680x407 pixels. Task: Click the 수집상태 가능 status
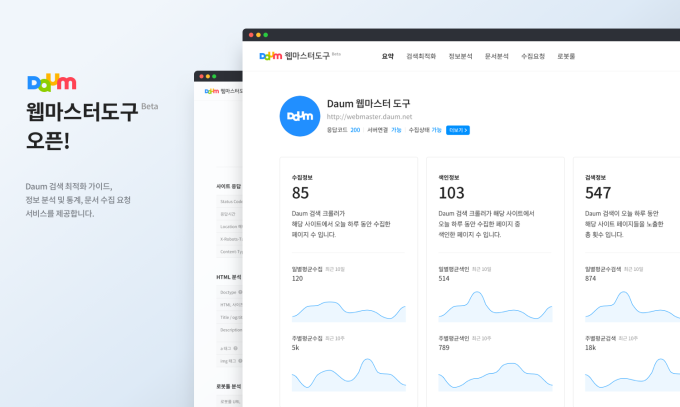pos(436,130)
